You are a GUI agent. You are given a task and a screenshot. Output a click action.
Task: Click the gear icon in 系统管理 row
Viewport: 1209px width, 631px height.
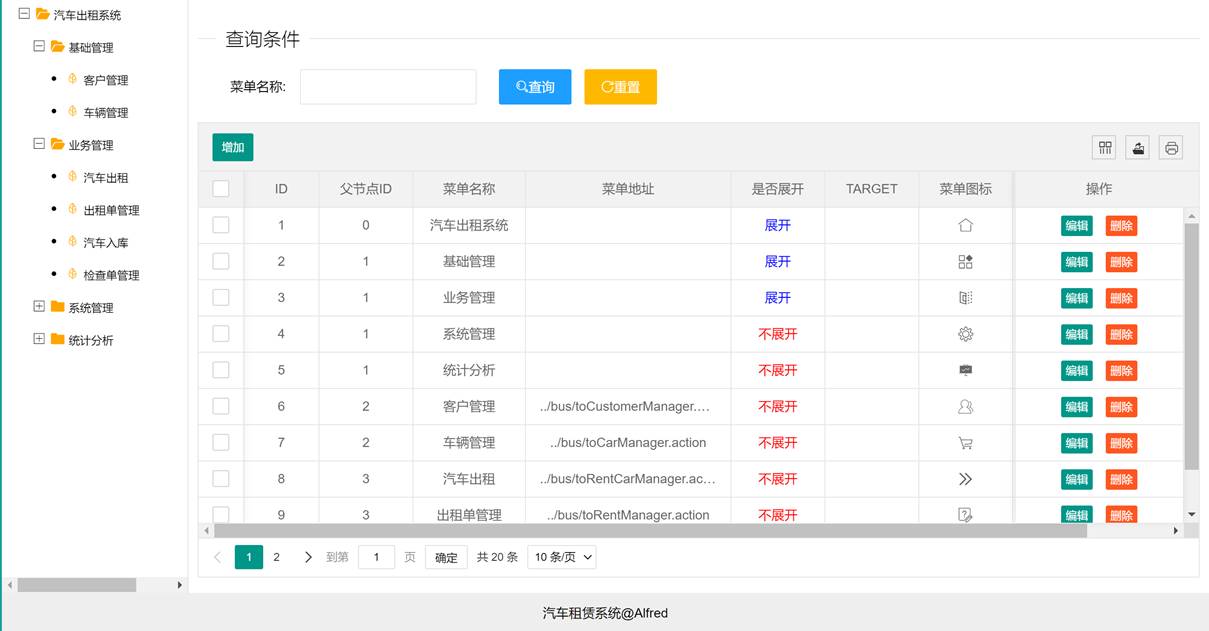[x=965, y=334]
